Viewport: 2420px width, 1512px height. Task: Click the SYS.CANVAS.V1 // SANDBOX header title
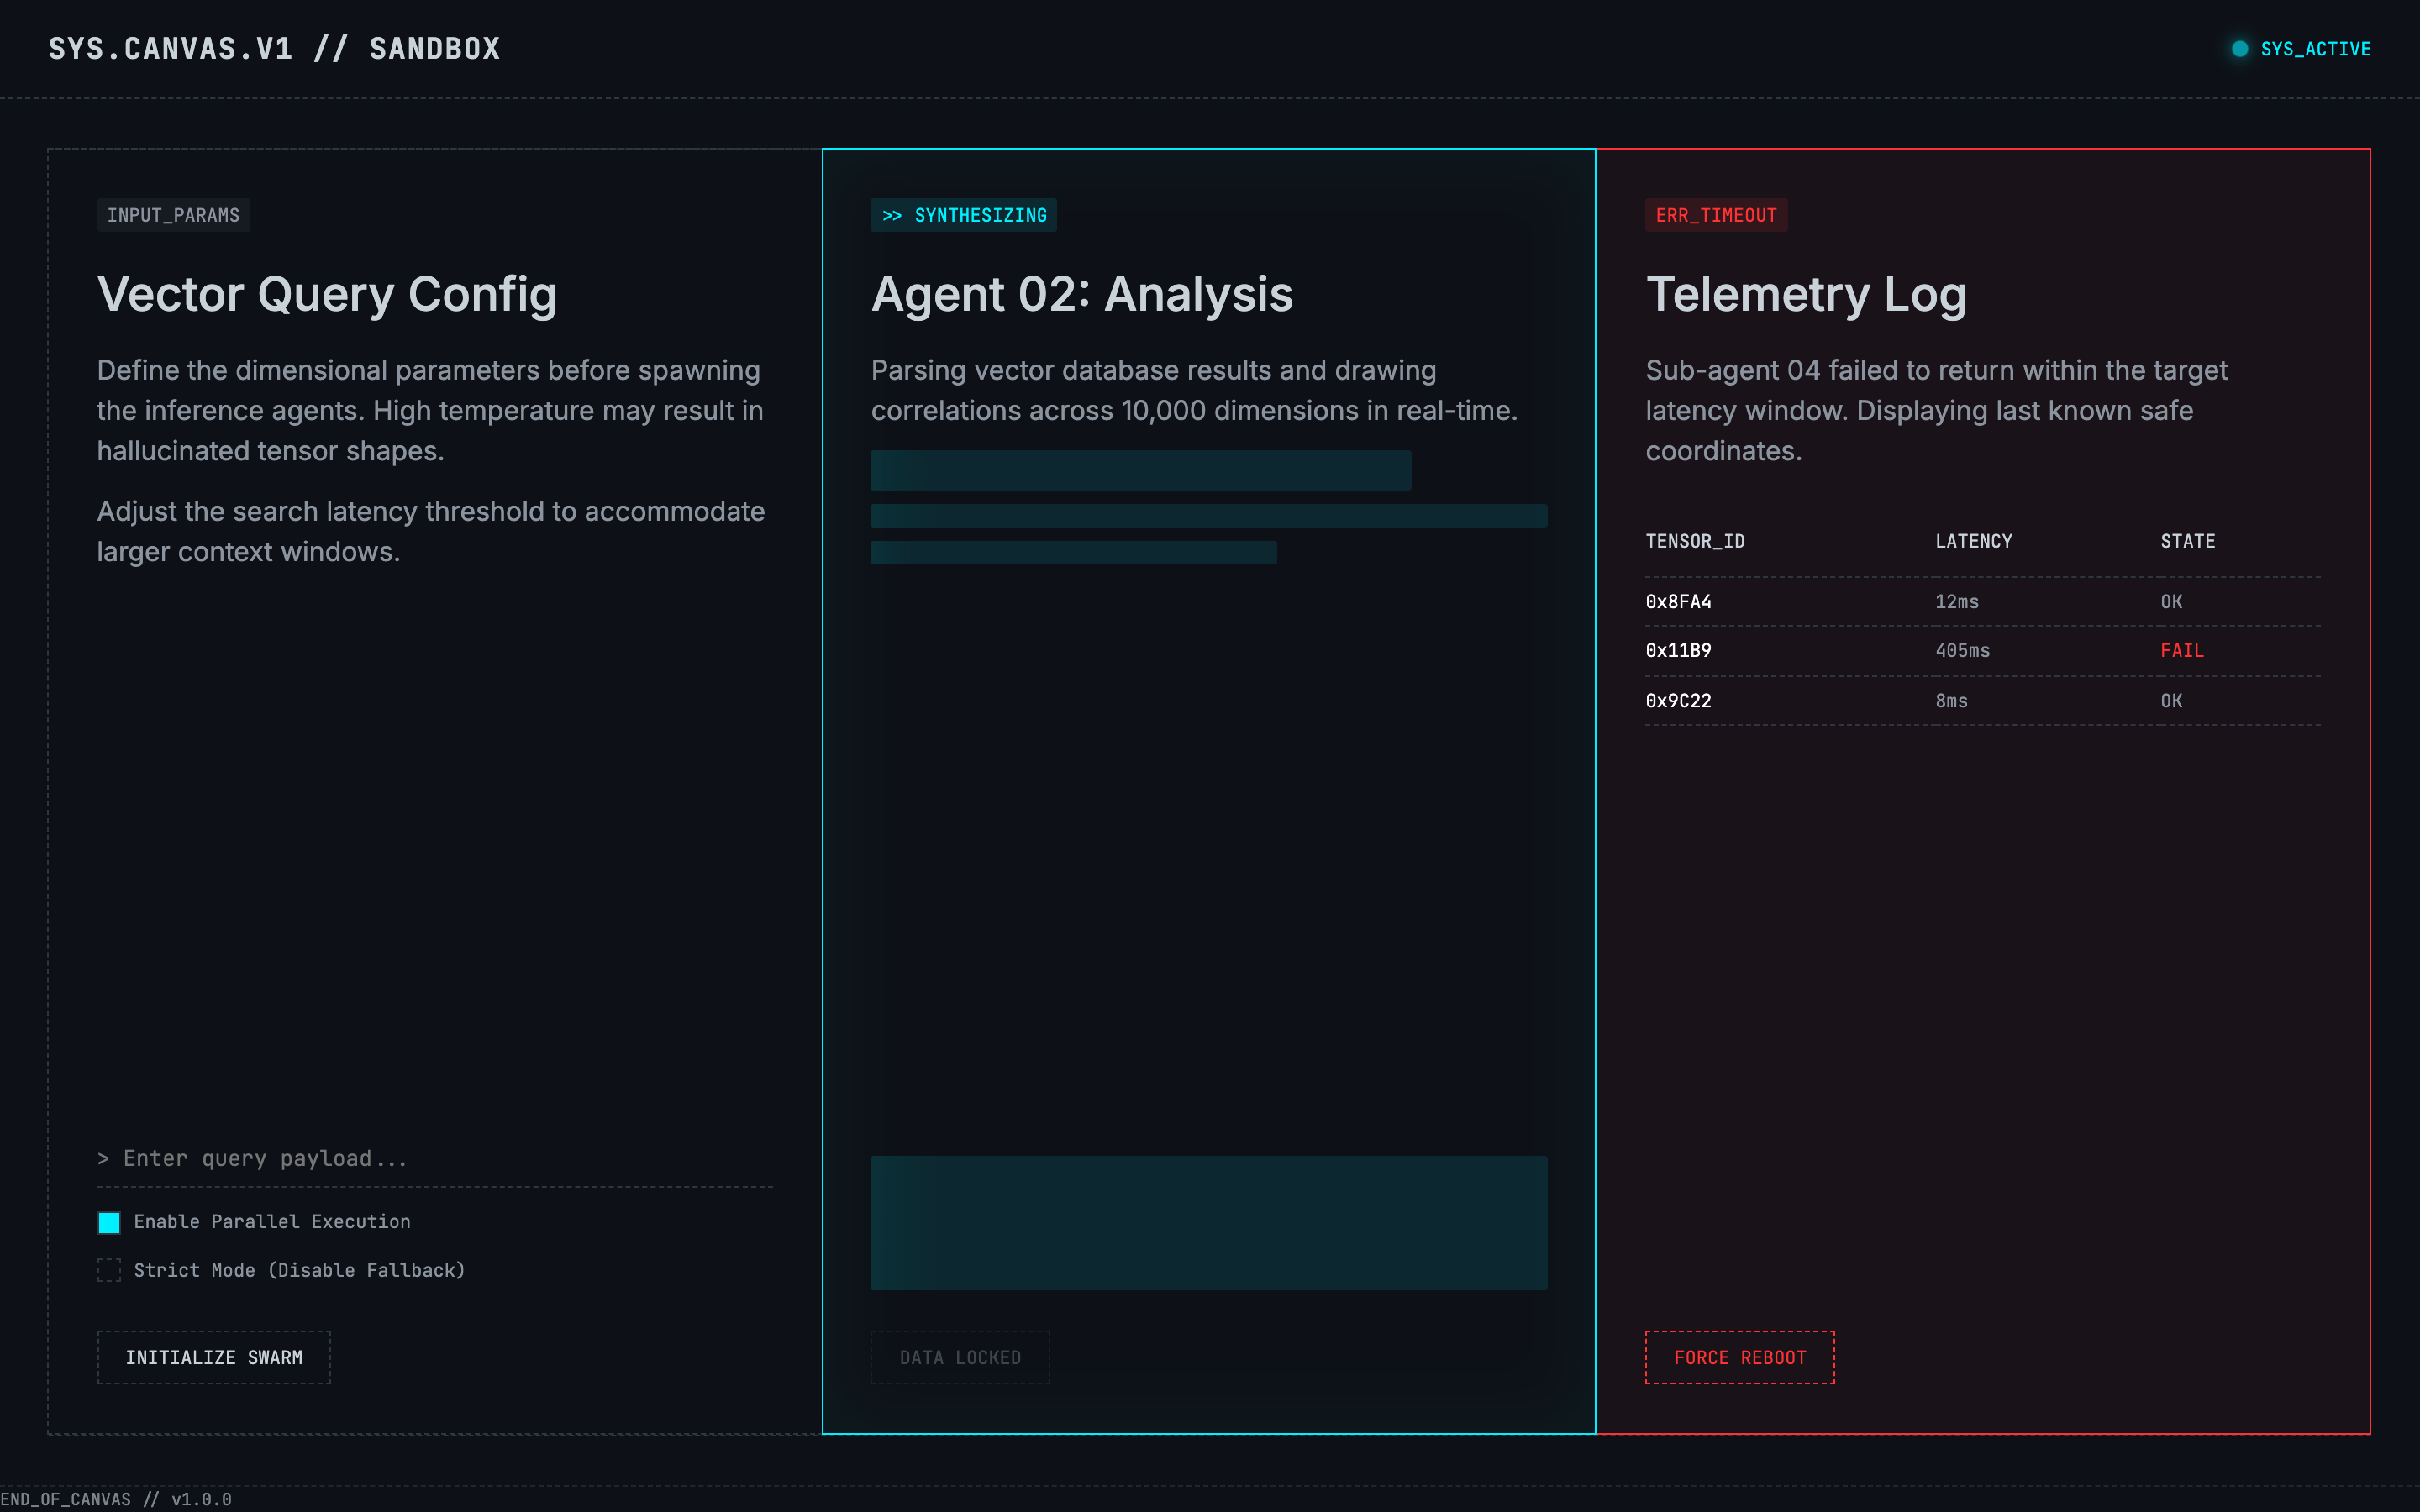tap(274, 49)
